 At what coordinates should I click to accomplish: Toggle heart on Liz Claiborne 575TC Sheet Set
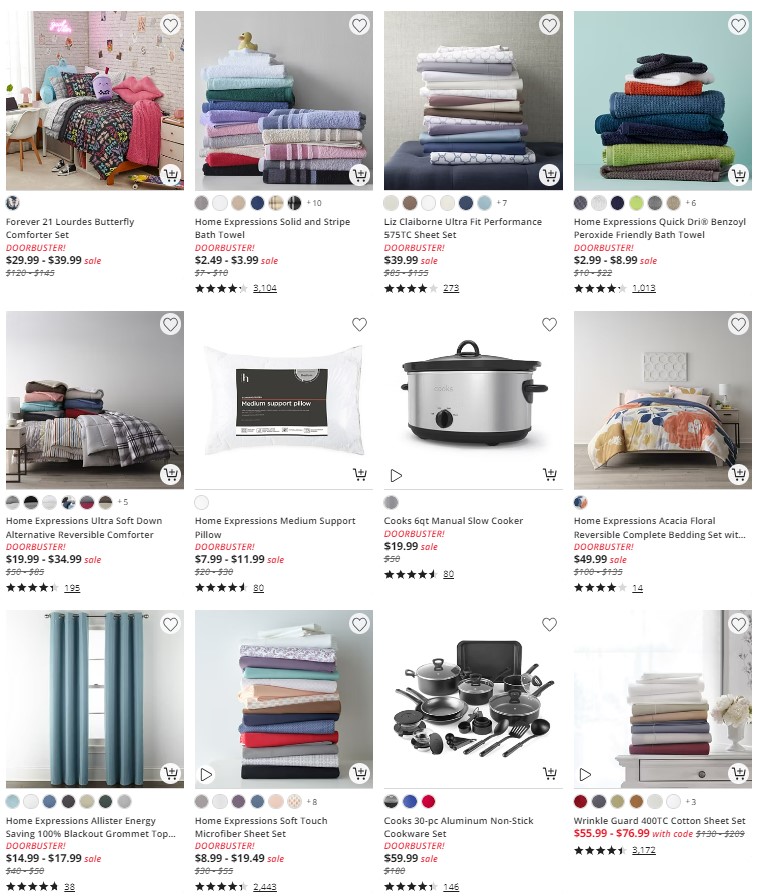click(x=549, y=25)
